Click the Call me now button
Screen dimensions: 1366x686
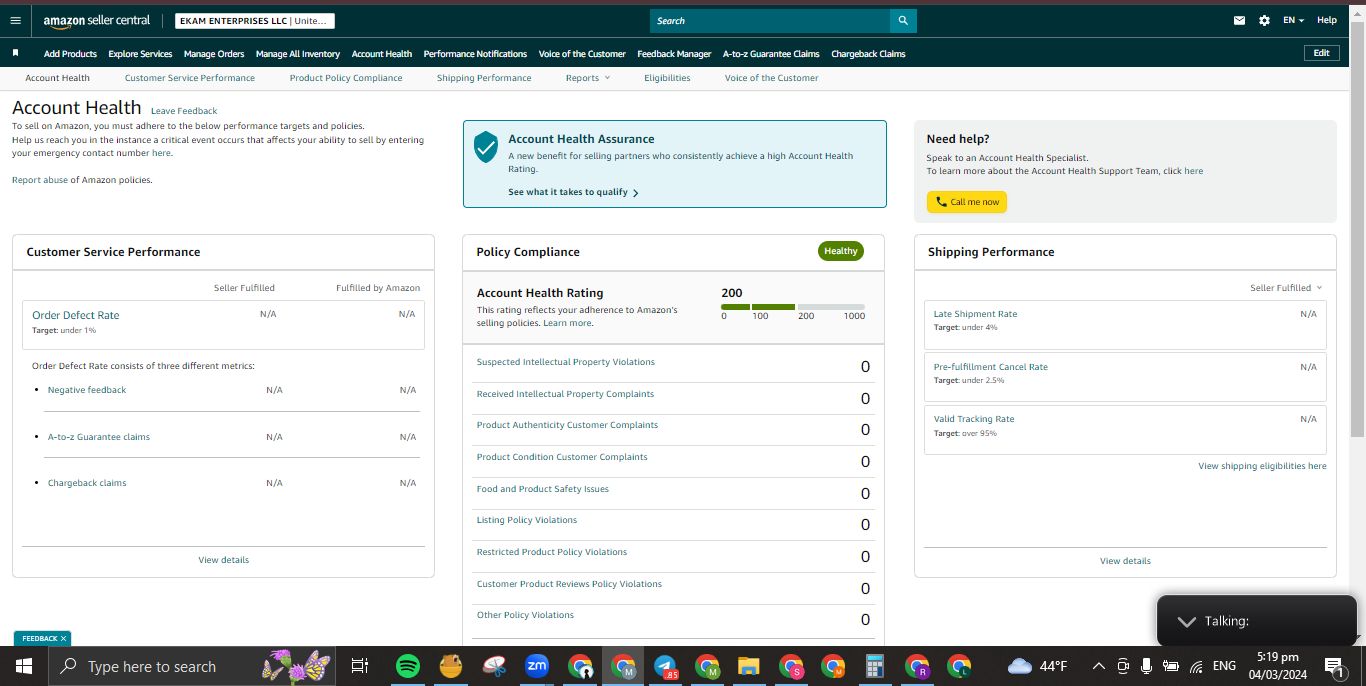tap(967, 202)
